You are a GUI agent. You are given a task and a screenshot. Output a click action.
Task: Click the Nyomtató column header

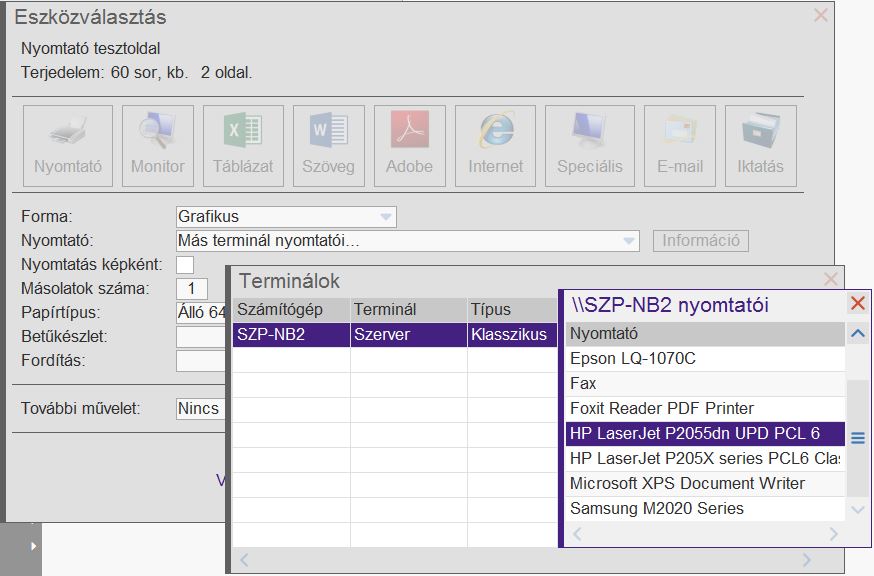point(705,333)
